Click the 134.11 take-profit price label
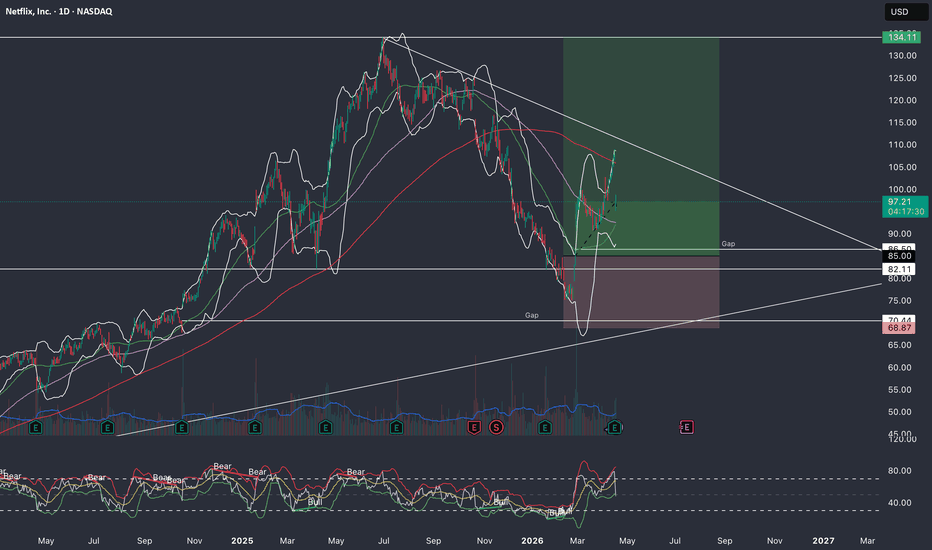932x550 pixels. click(x=897, y=37)
